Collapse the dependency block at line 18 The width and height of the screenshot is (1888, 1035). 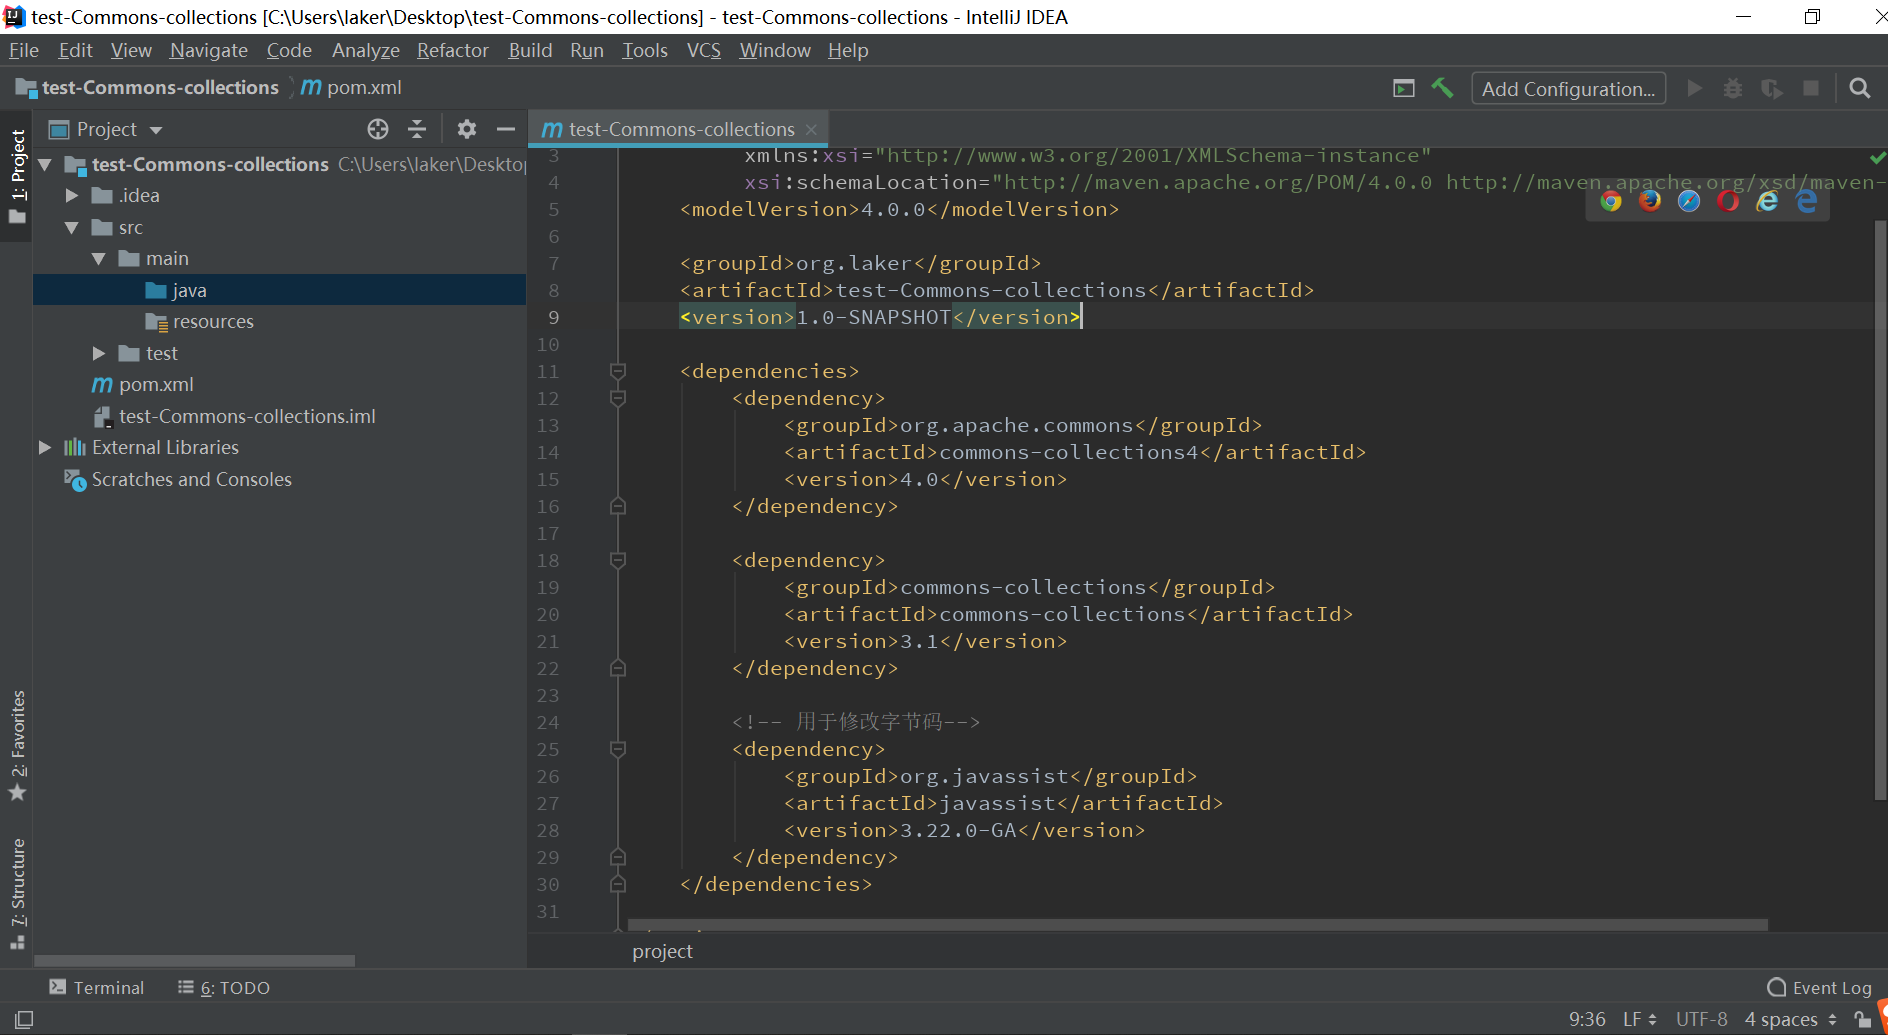618,560
